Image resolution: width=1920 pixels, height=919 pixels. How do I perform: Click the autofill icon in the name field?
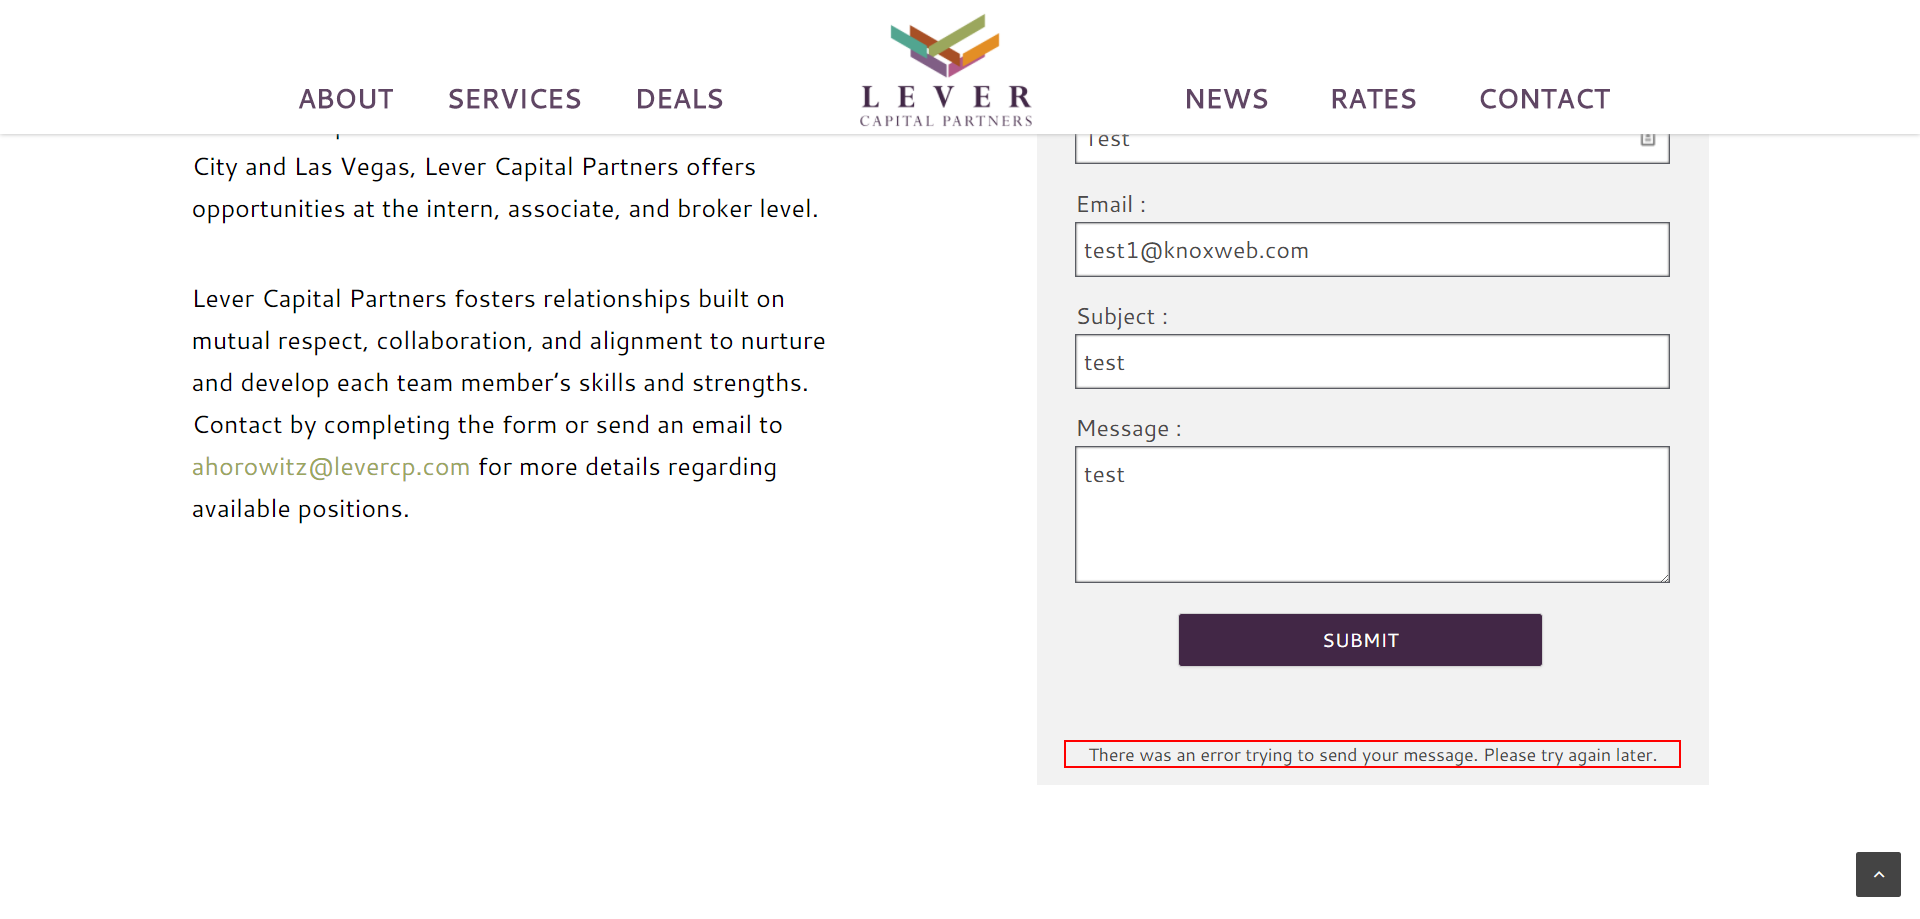(1648, 140)
